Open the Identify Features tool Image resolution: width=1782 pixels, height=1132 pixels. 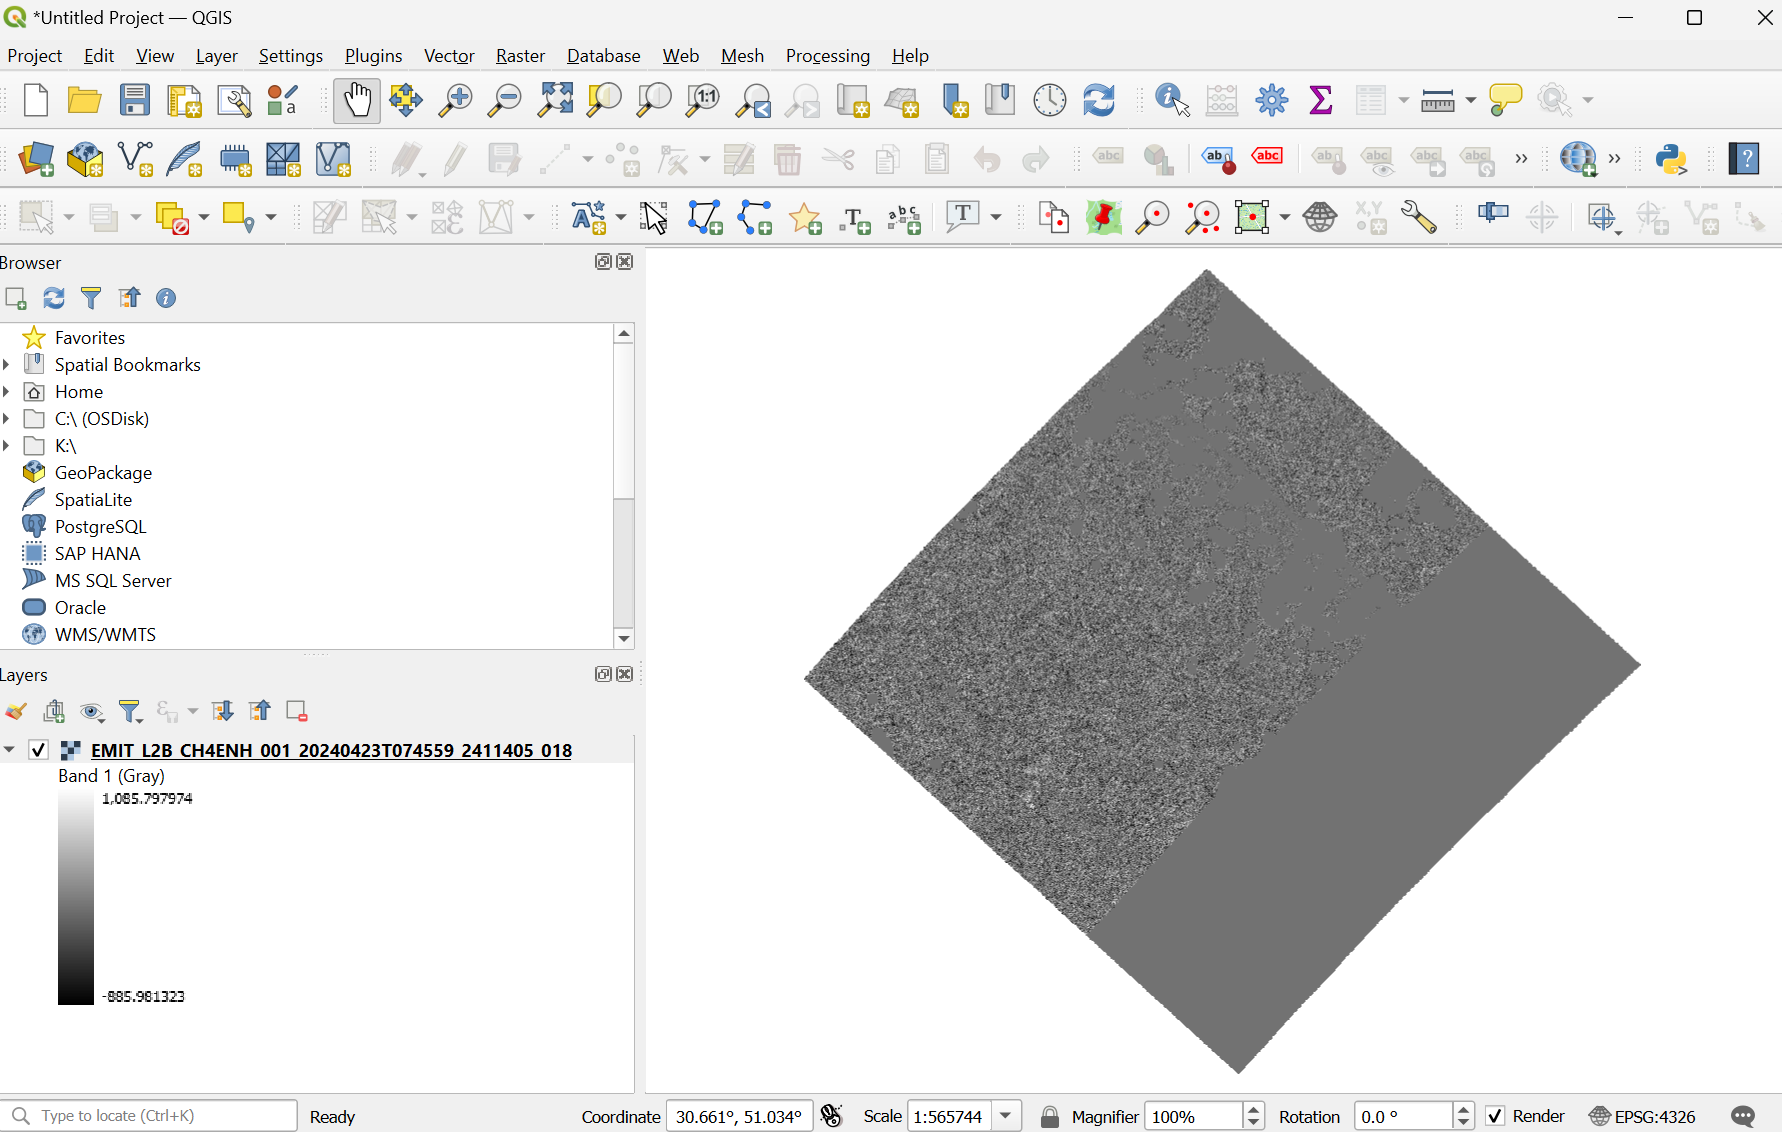[1172, 100]
